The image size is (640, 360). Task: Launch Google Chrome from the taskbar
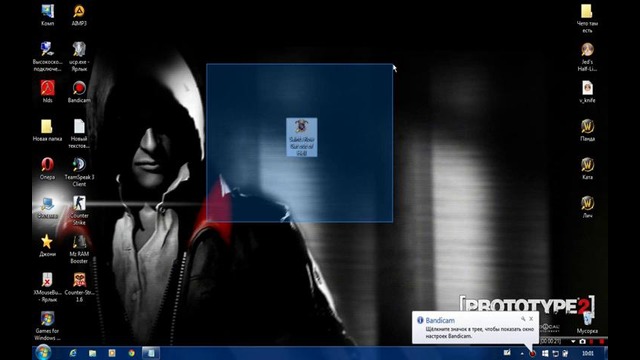point(131,353)
